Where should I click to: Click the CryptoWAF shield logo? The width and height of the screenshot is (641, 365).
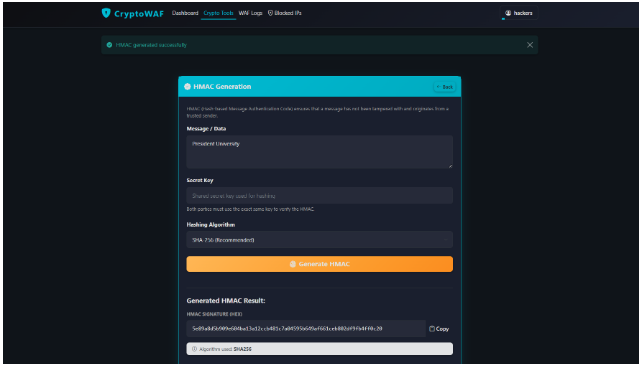106,13
